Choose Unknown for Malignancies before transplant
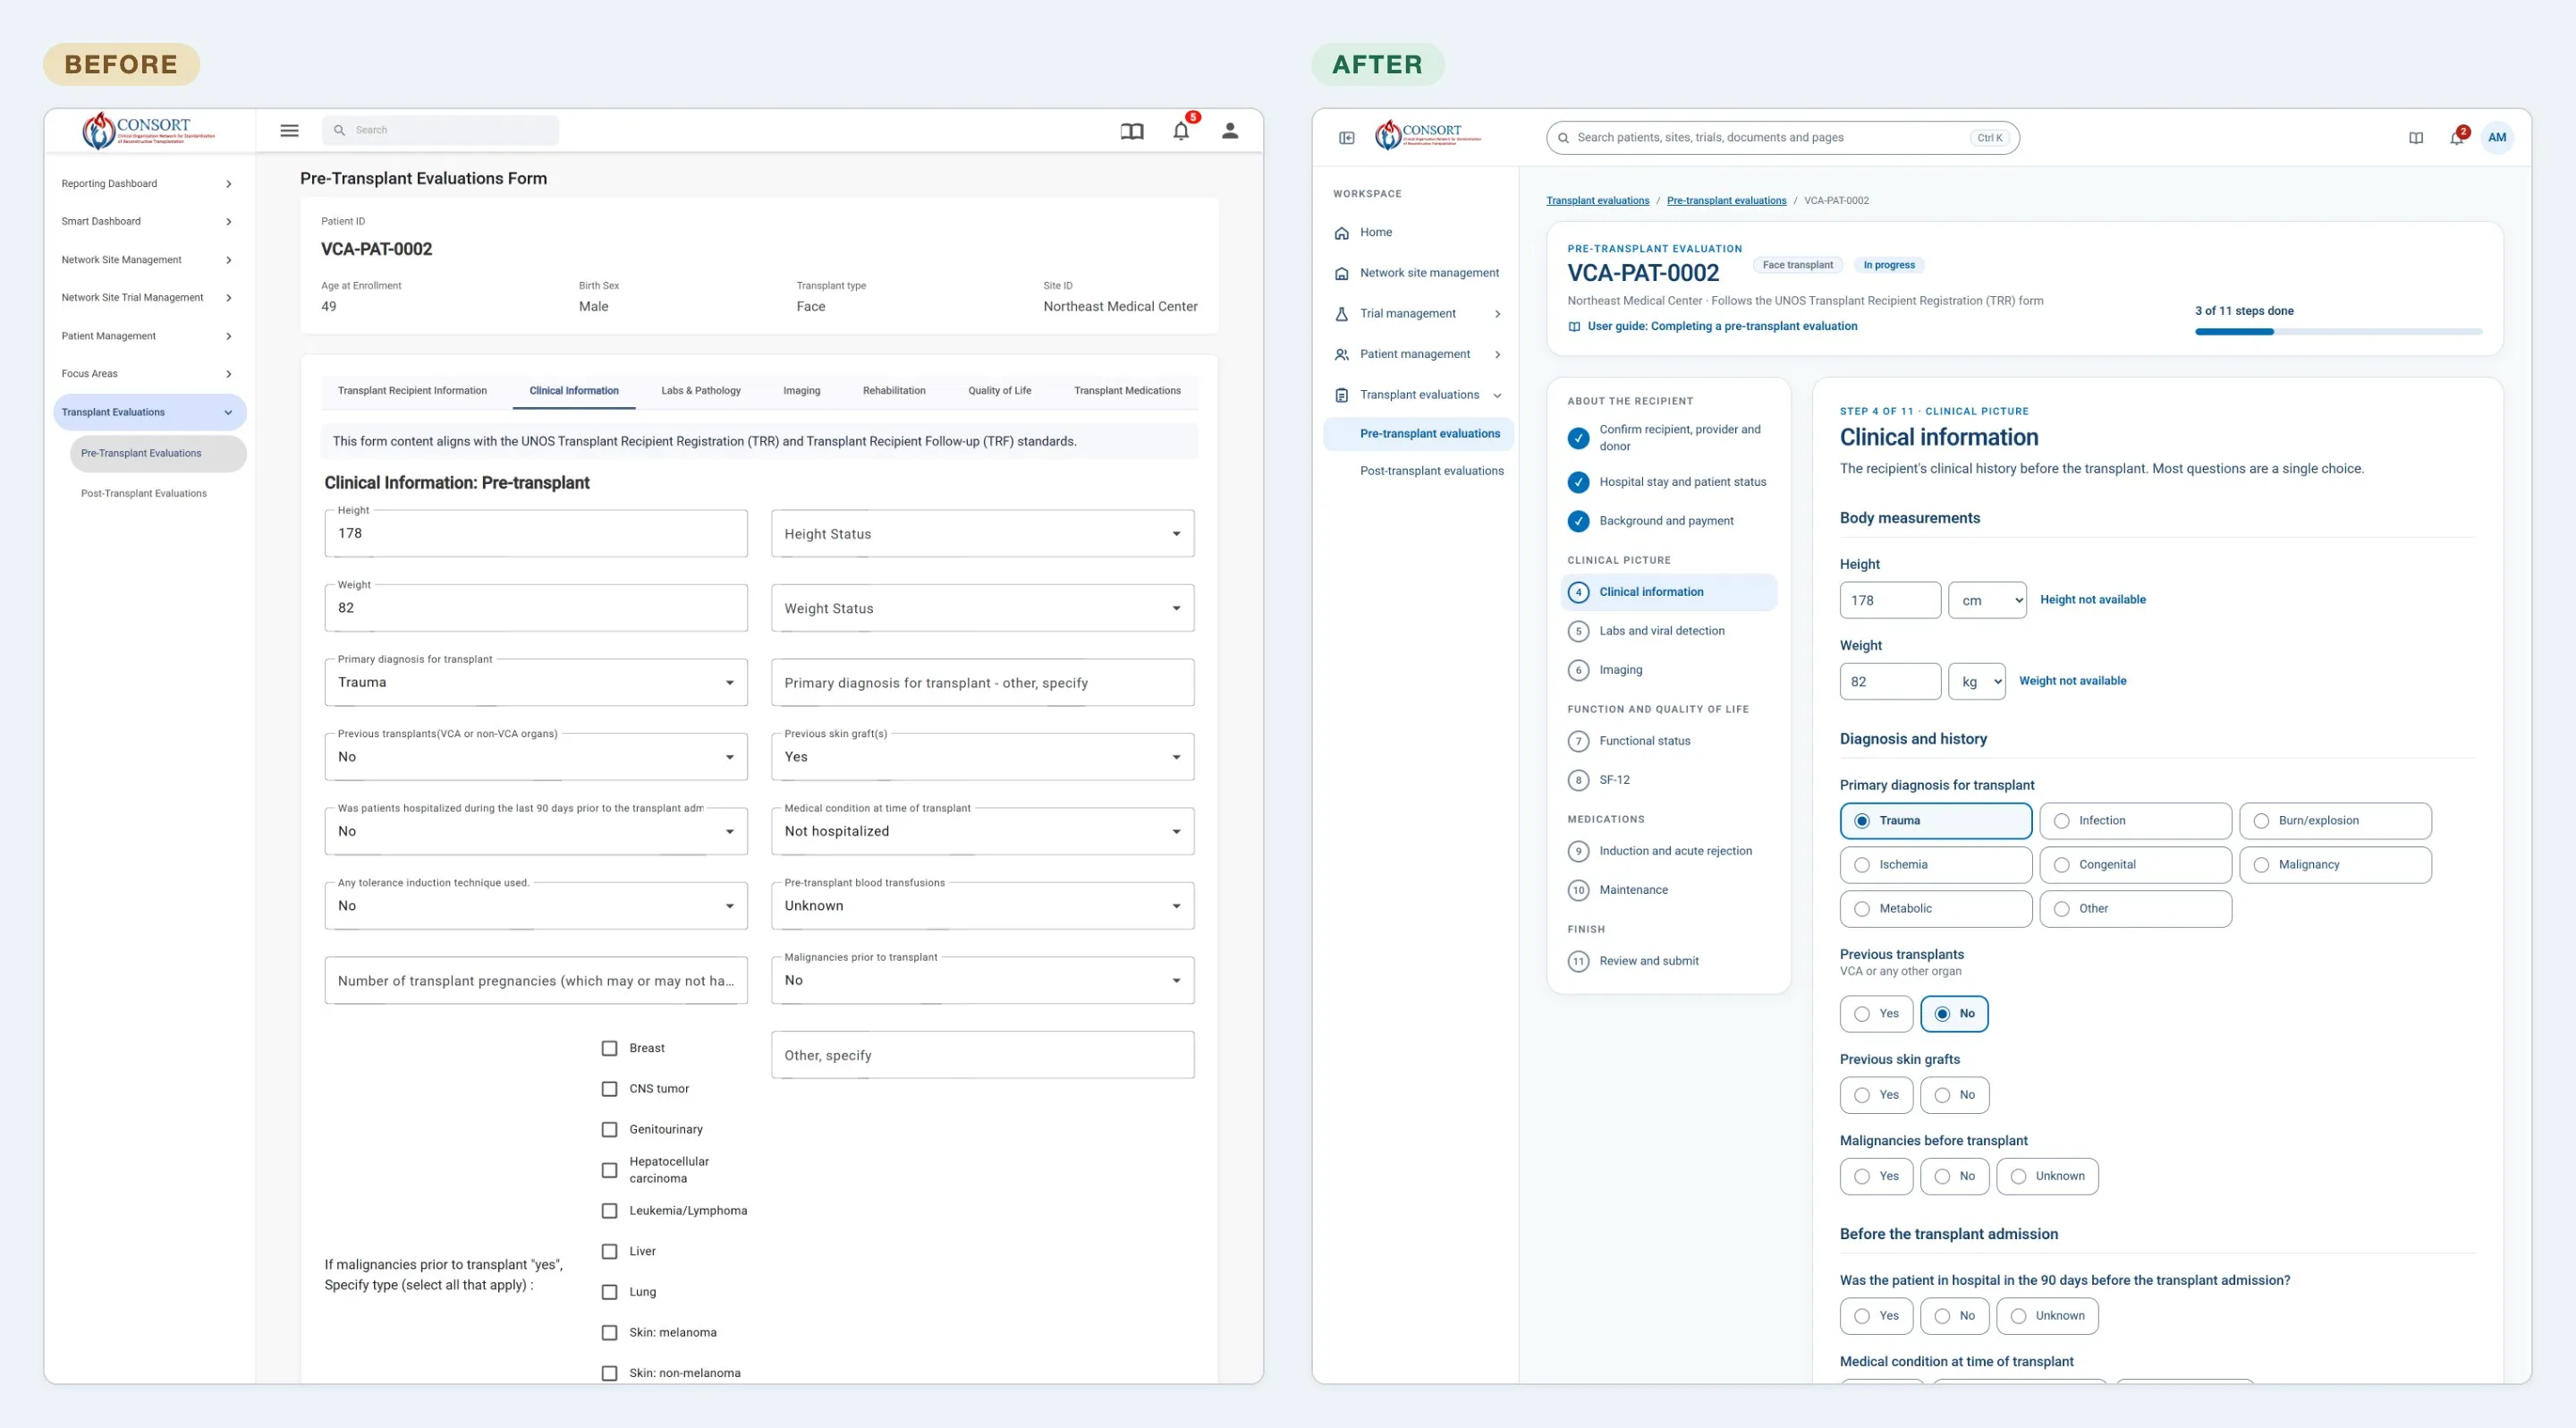 2047,1177
